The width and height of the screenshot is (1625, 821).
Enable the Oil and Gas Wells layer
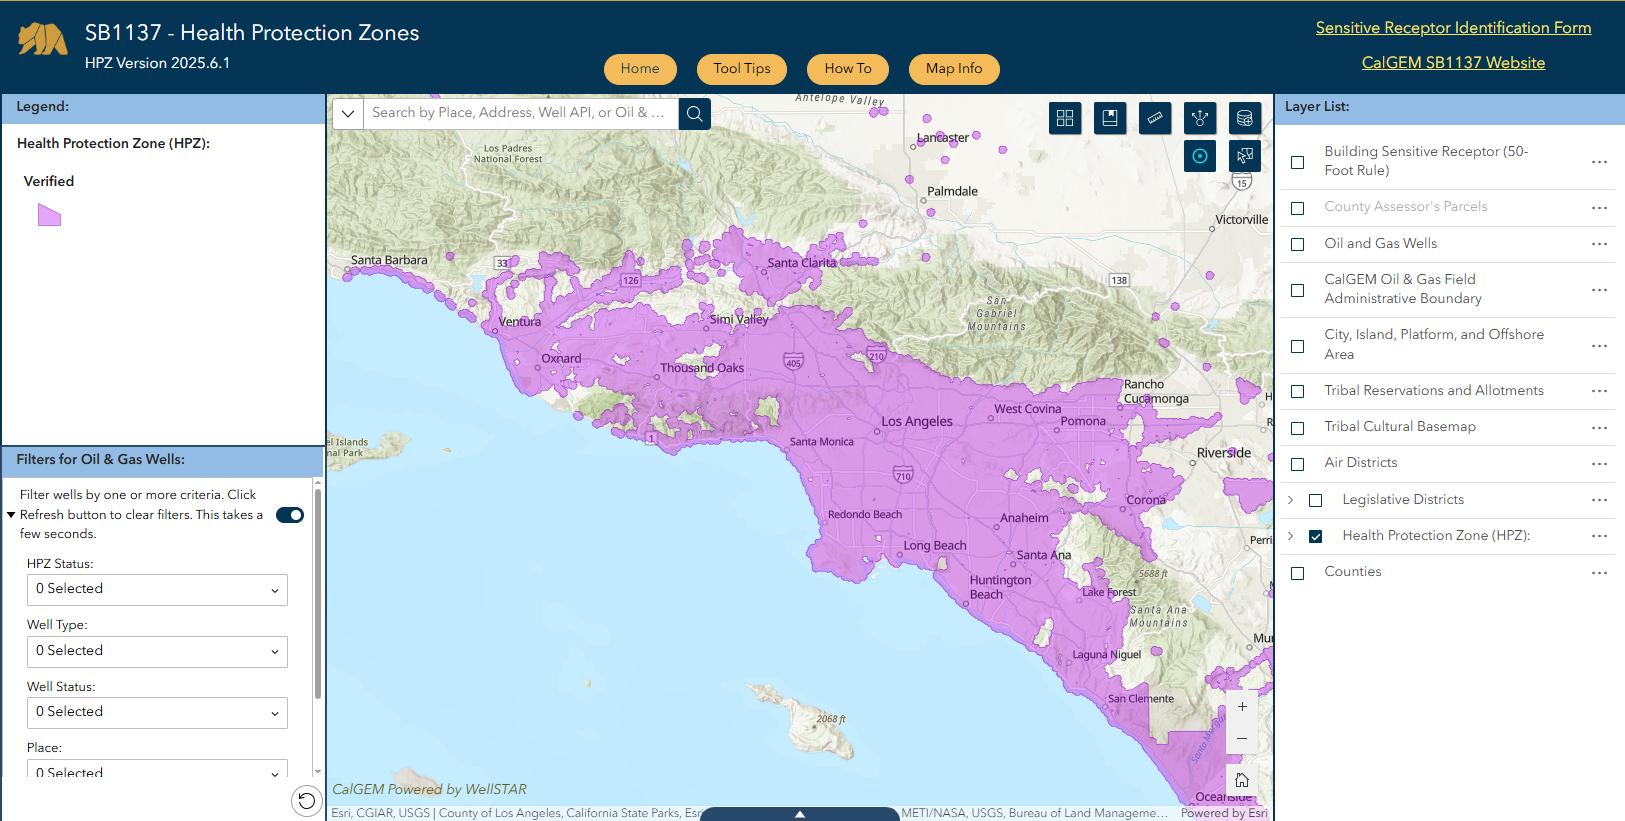pyautogui.click(x=1298, y=244)
